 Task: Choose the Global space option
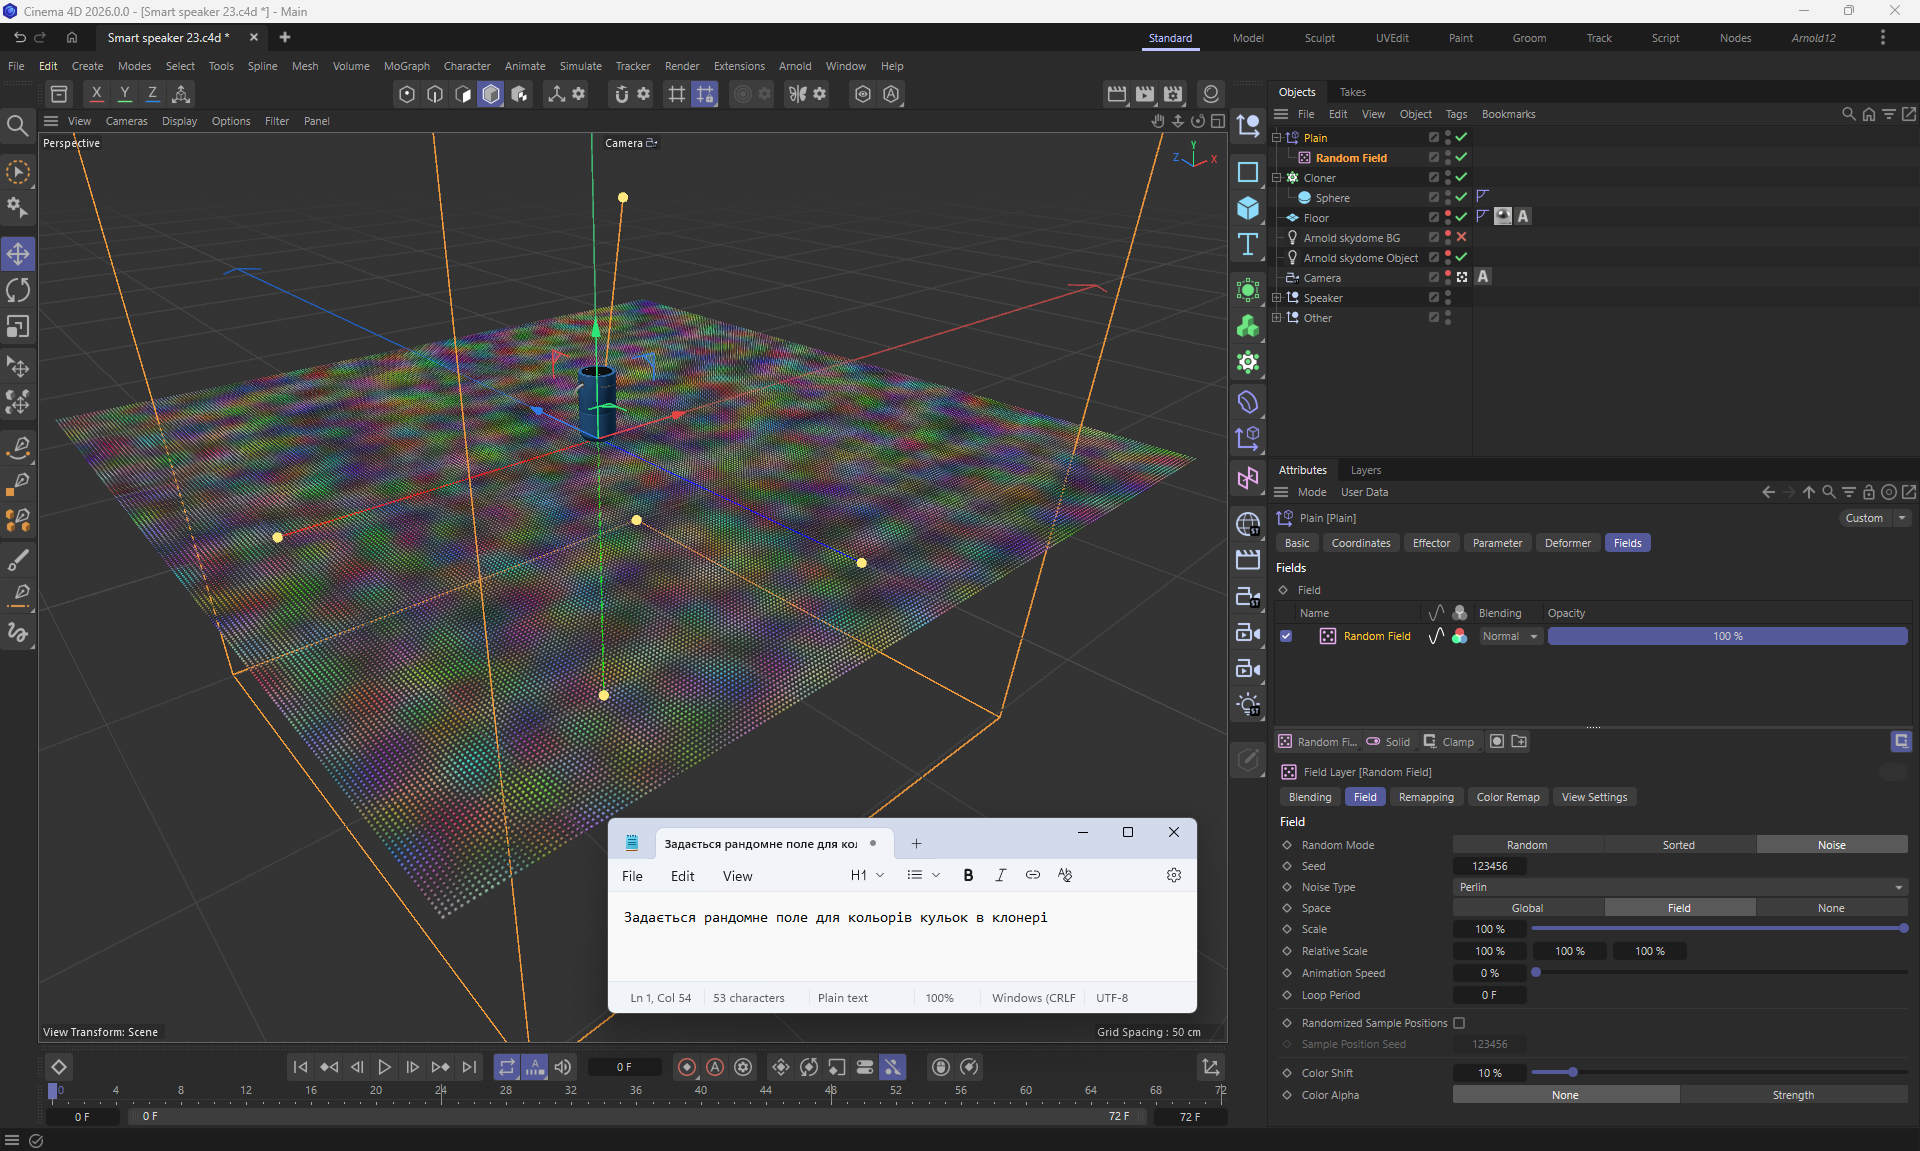pyautogui.click(x=1527, y=908)
